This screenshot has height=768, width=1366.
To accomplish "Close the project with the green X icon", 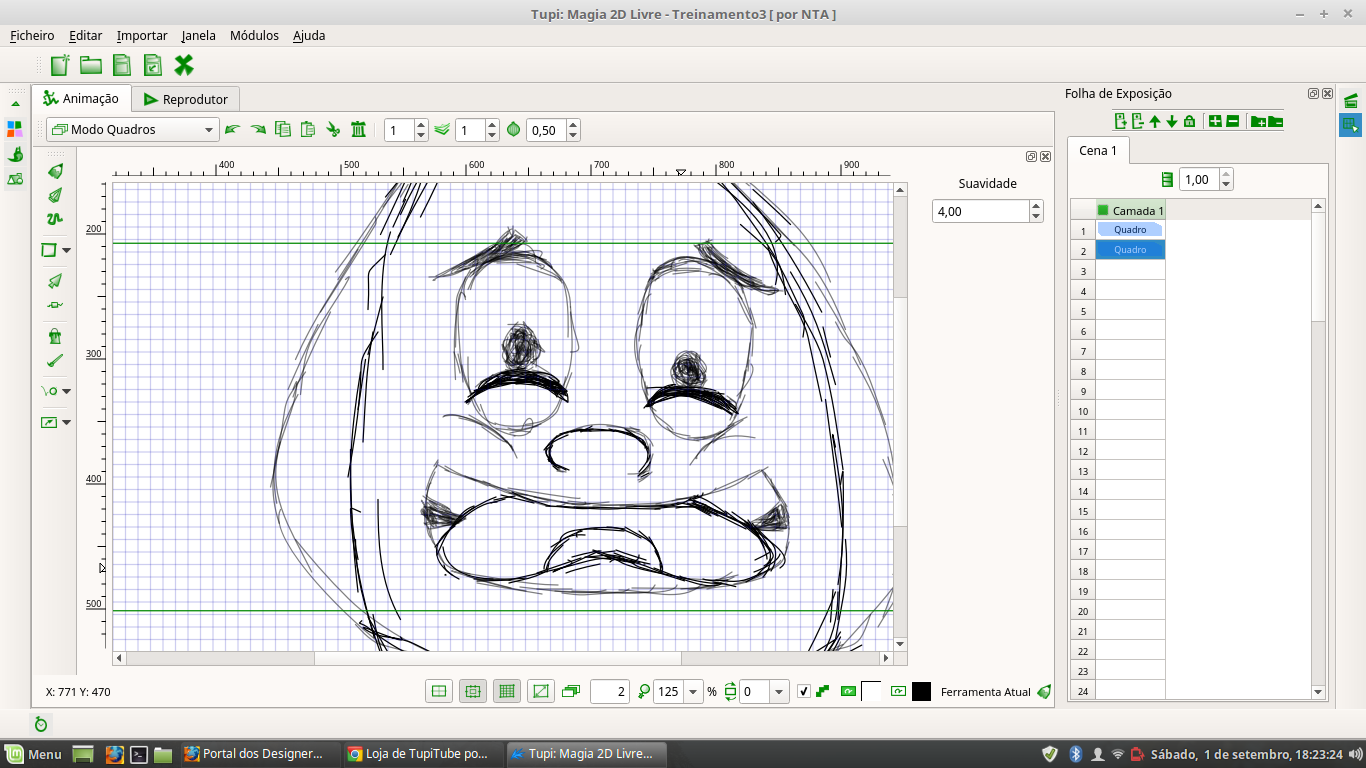I will pyautogui.click(x=184, y=65).
